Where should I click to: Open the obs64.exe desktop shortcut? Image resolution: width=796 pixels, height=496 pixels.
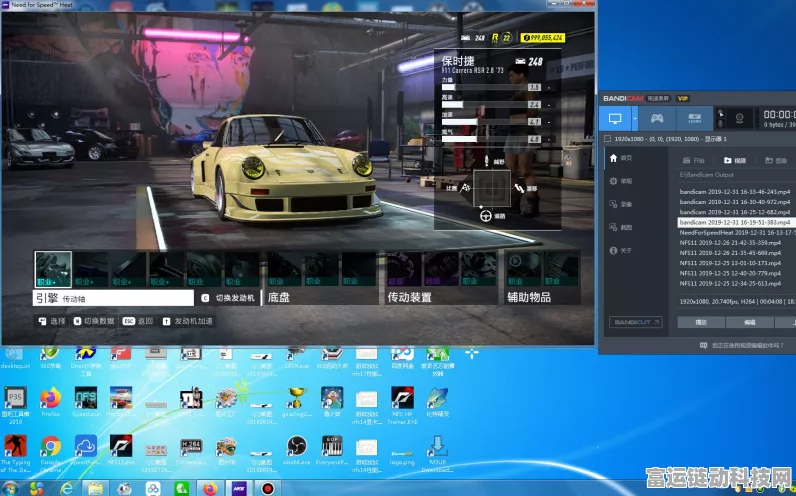[x=296, y=450]
